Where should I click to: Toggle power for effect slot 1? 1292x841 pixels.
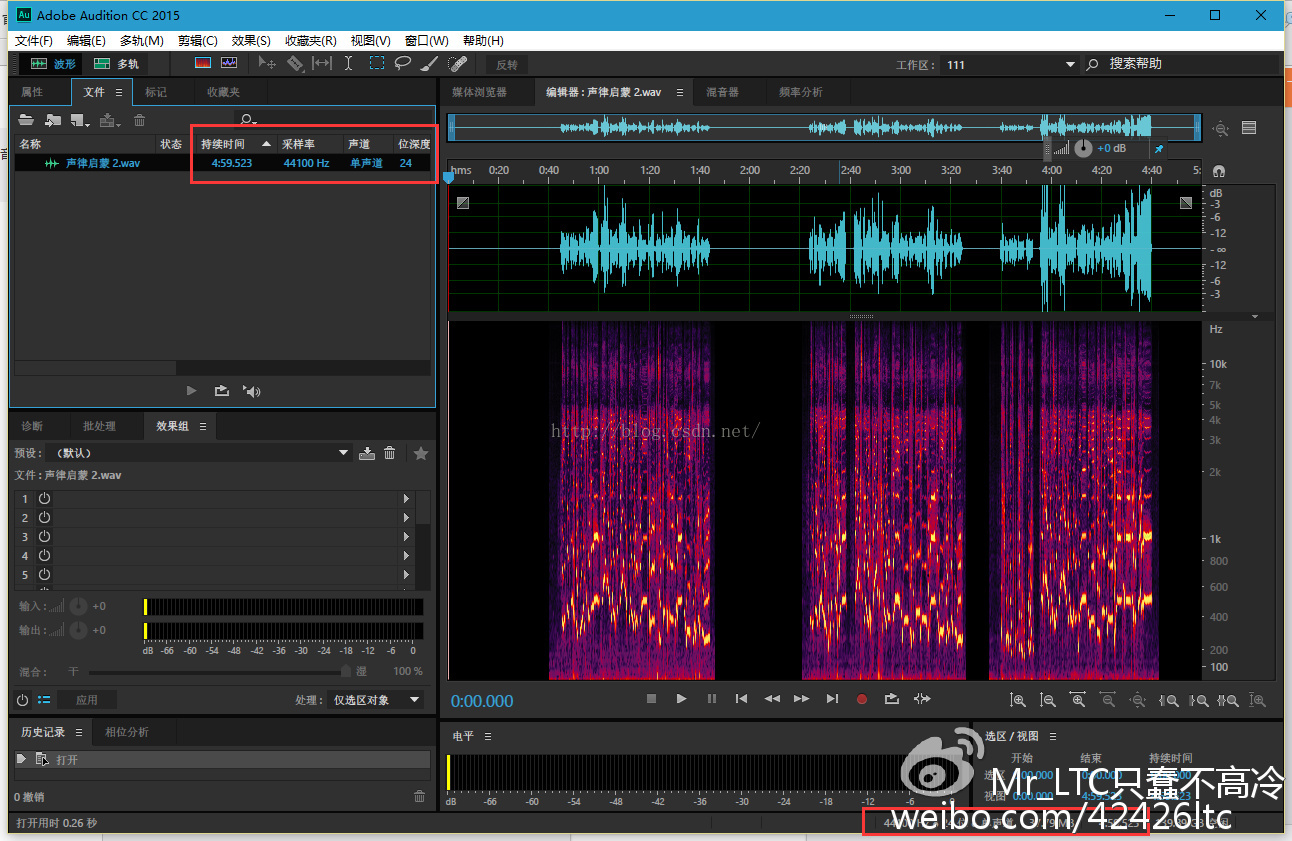pos(44,498)
